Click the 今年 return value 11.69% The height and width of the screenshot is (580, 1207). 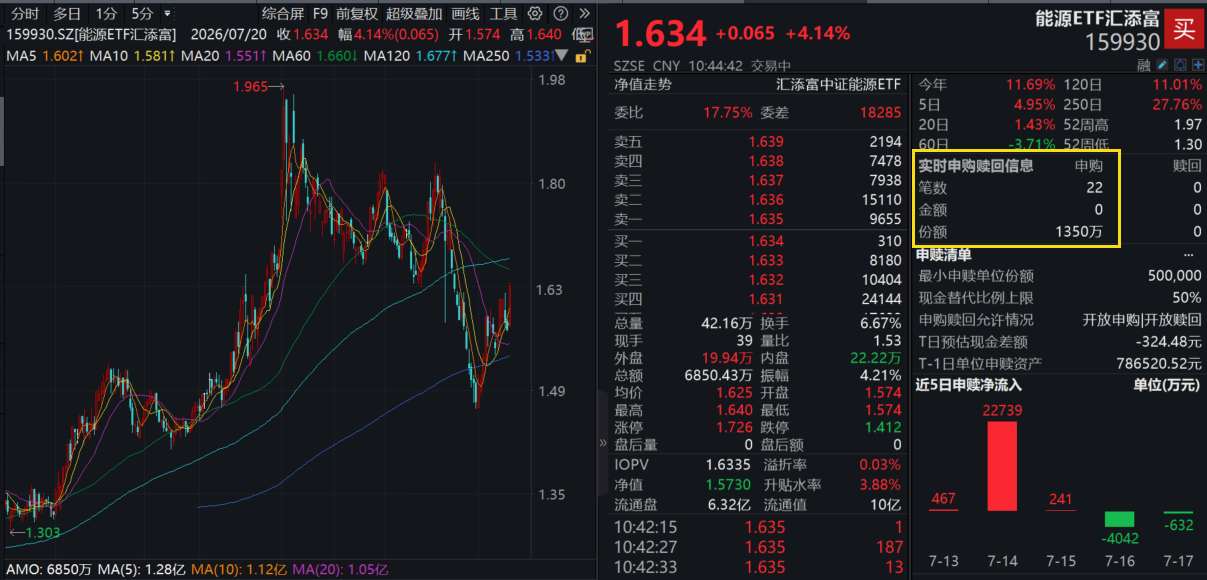1030,85
